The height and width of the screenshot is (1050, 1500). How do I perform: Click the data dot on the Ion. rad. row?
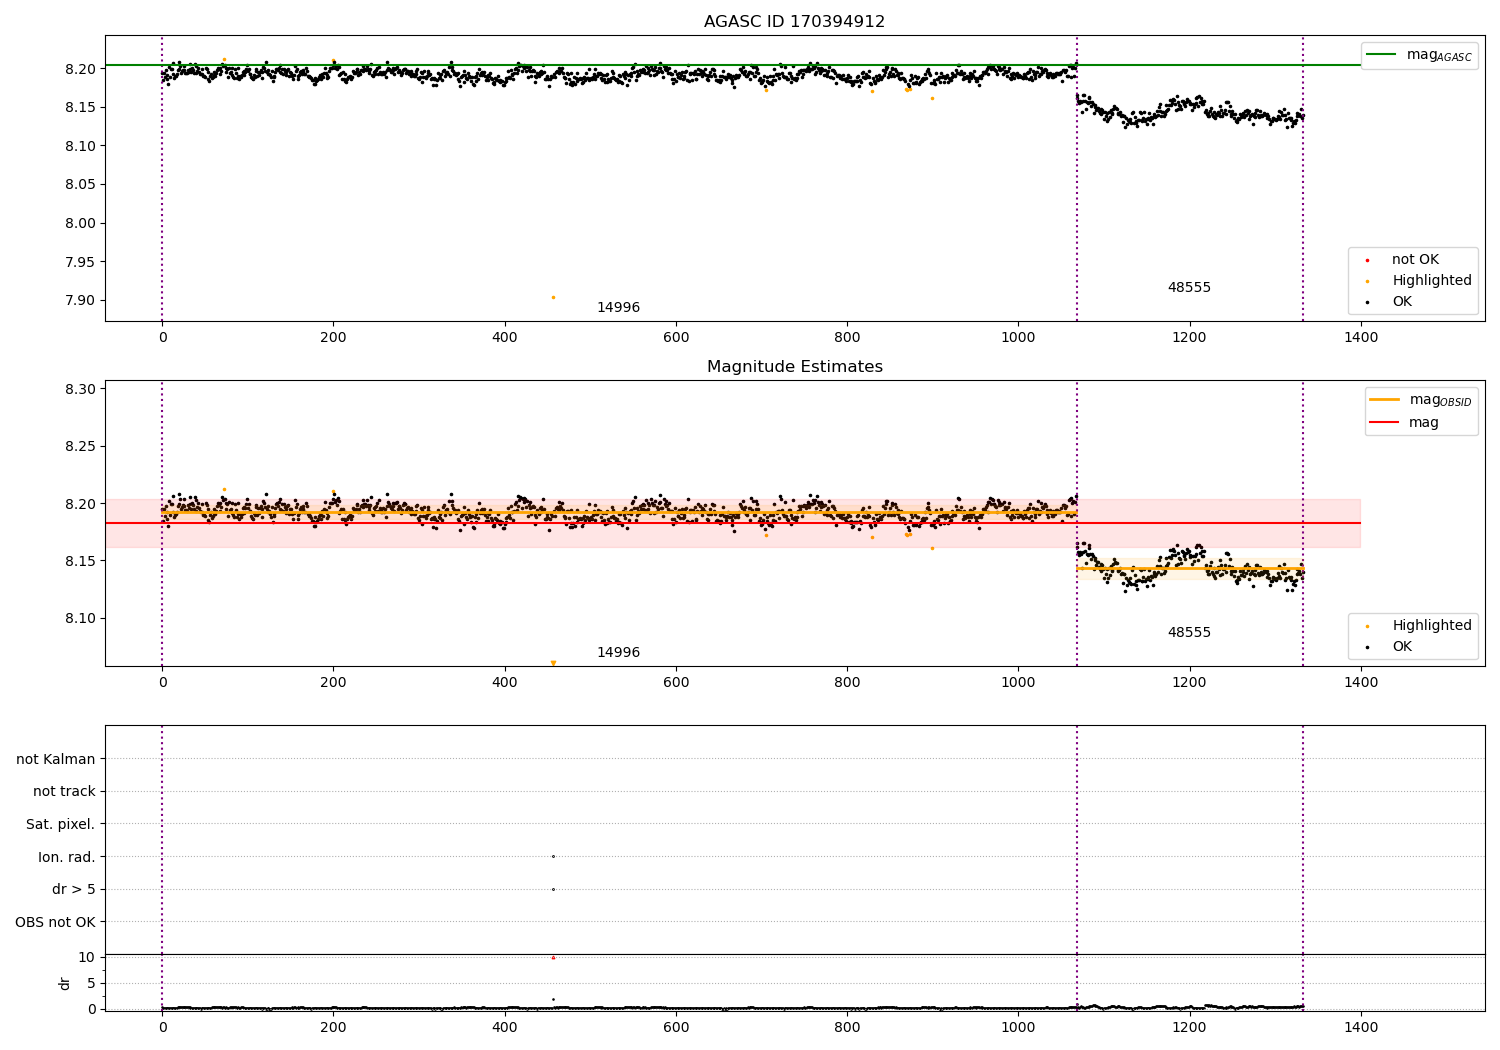[x=553, y=857]
